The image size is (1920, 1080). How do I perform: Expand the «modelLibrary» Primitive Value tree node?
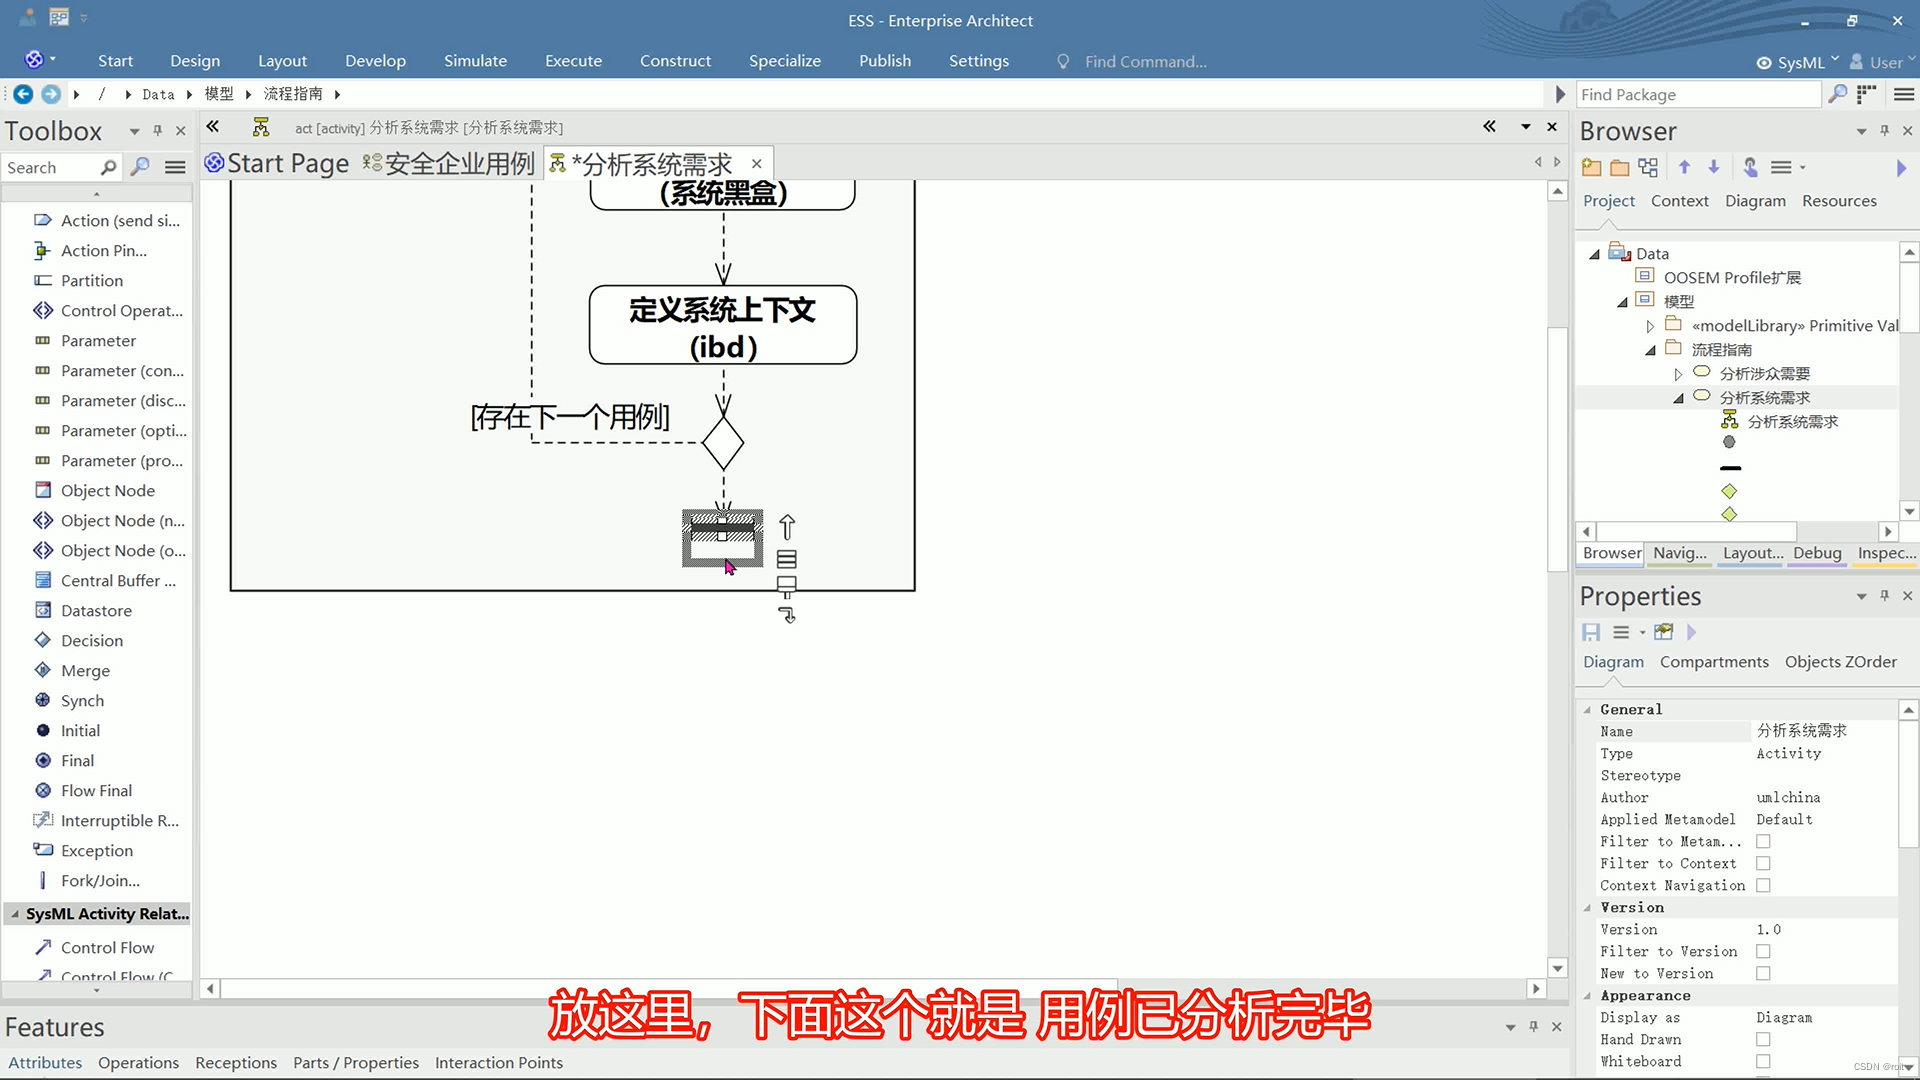(x=1650, y=325)
